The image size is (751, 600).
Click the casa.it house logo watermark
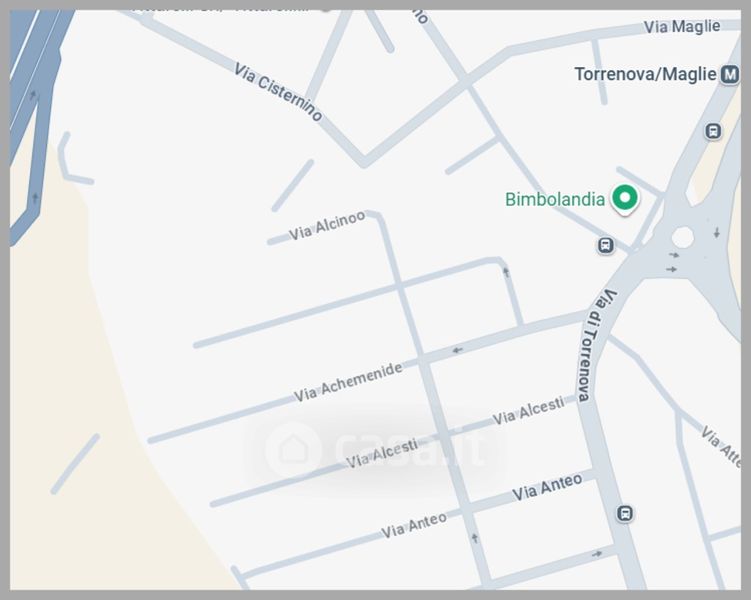coord(293,450)
